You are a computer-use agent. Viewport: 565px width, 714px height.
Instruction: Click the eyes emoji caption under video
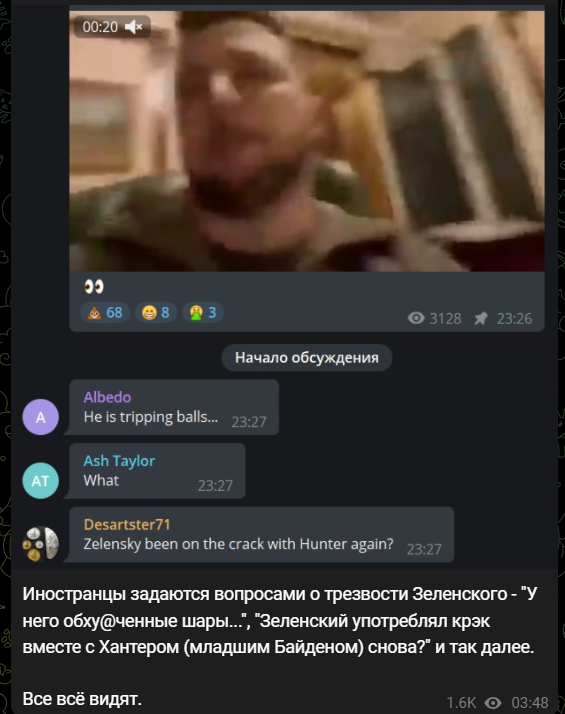(x=94, y=286)
